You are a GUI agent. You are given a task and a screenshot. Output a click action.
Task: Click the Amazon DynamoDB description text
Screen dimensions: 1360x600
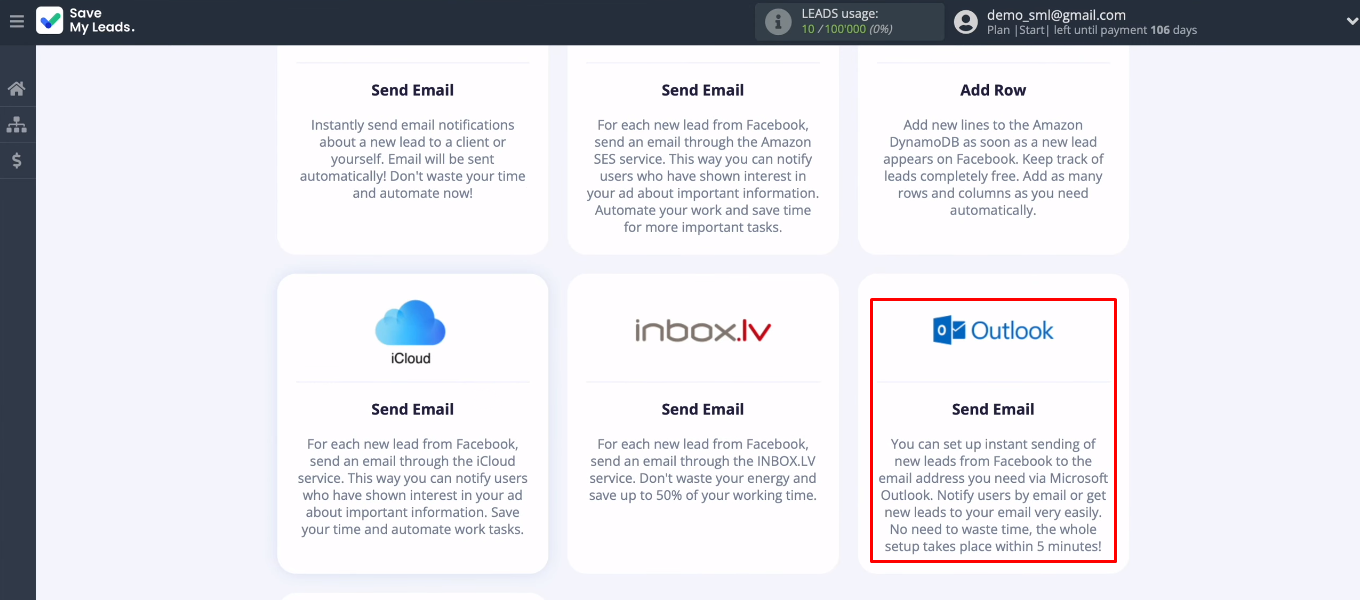[x=993, y=167]
